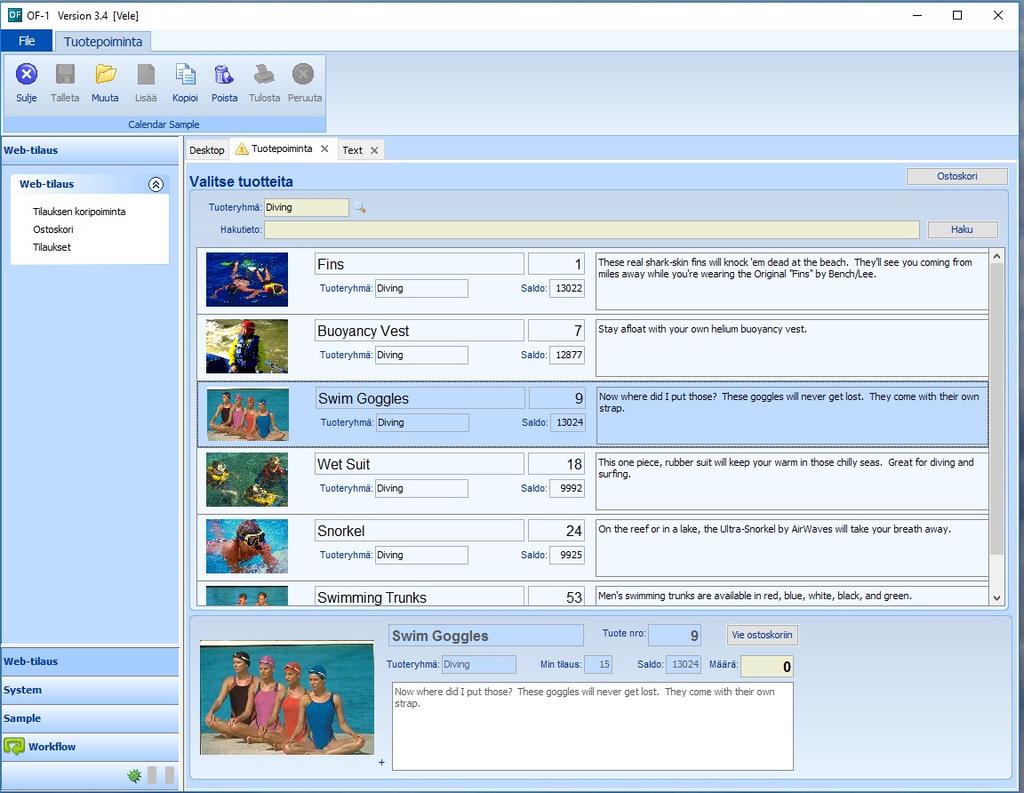Viewport: 1024px width, 793px height.
Task: Click the warning icon on Tuotepoiminta tab
Action: [242, 149]
